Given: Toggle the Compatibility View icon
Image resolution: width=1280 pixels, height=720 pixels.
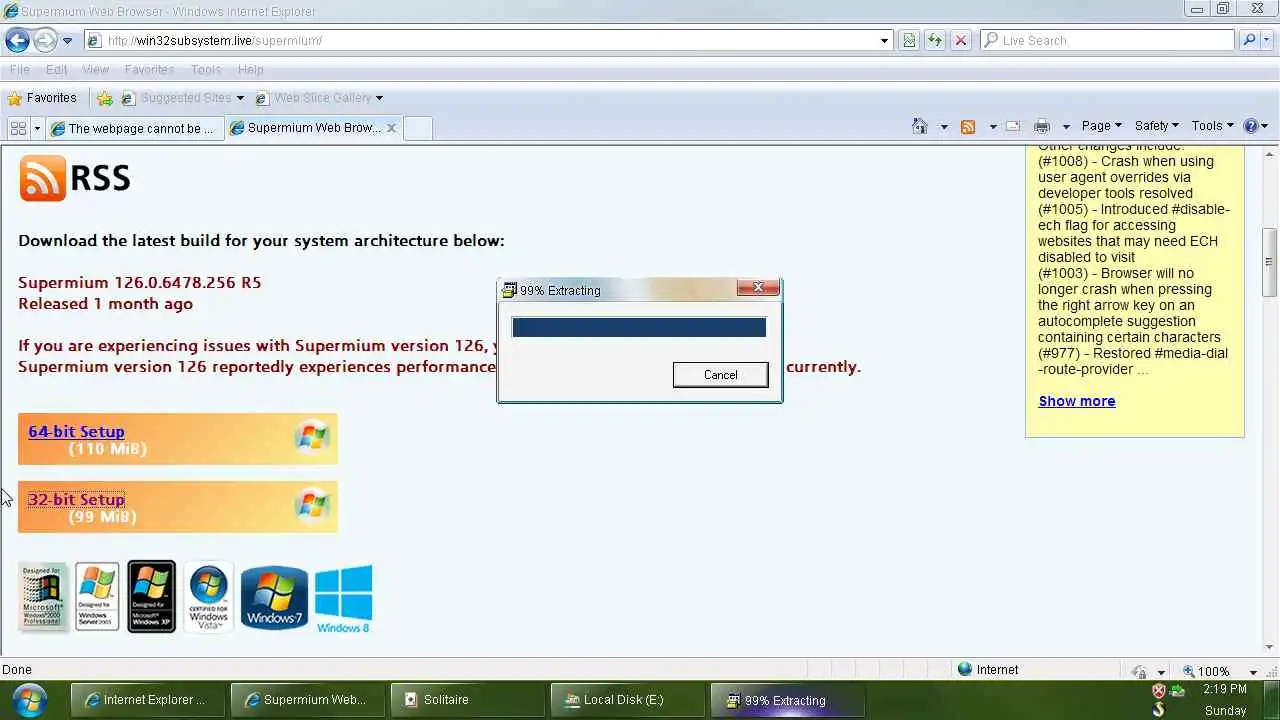Looking at the screenshot, I should [x=909, y=41].
